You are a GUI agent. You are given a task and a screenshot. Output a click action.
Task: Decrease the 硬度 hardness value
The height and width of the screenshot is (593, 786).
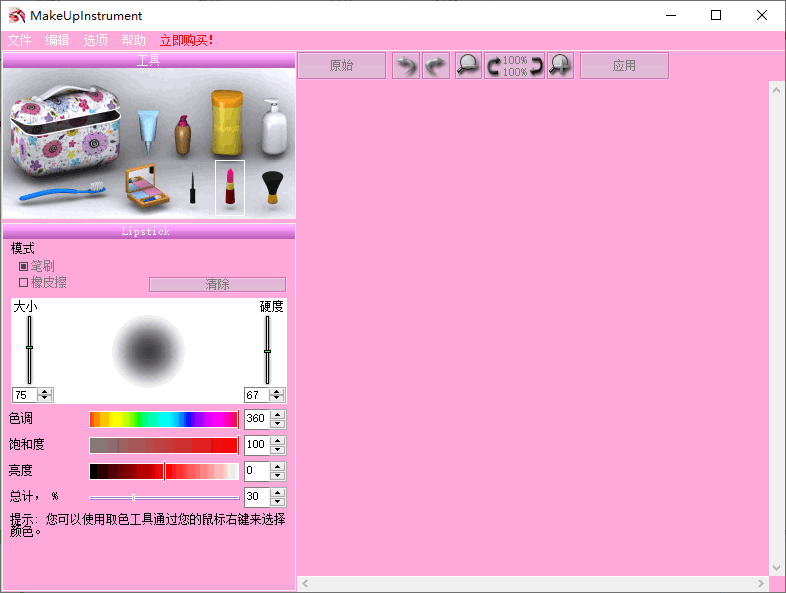point(277,399)
